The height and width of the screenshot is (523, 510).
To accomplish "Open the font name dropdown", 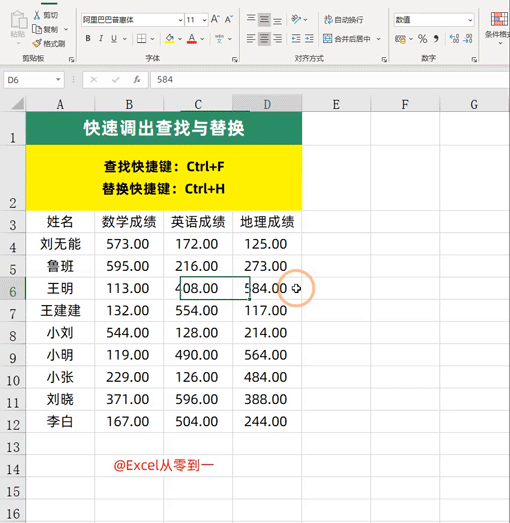I will tap(180, 20).
